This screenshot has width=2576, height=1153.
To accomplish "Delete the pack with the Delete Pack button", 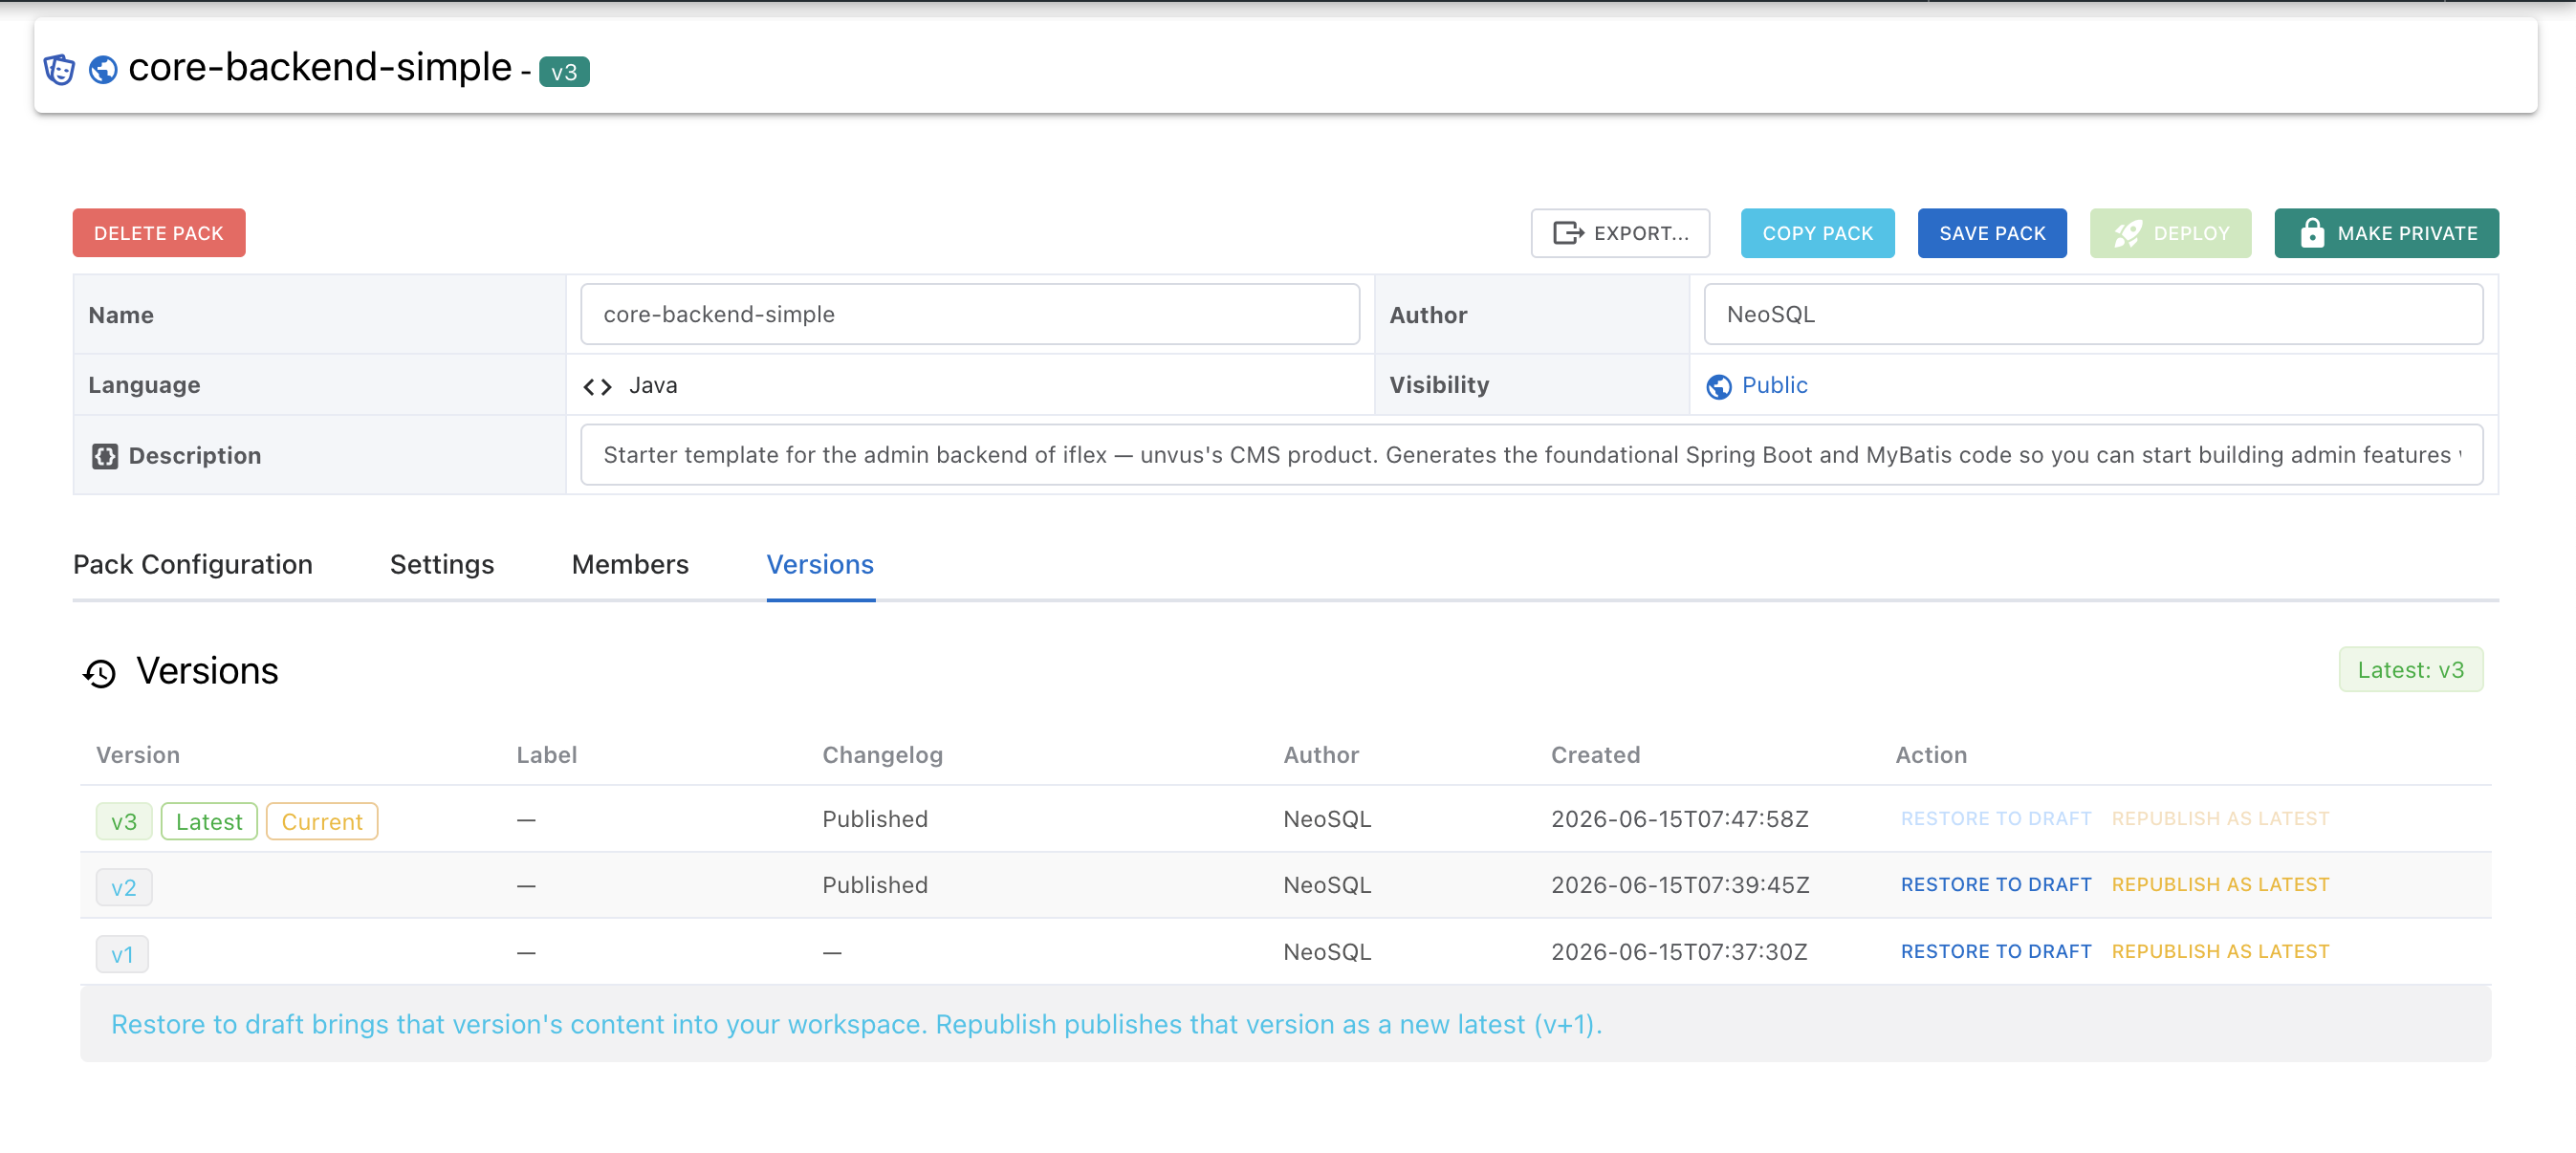I will (159, 233).
